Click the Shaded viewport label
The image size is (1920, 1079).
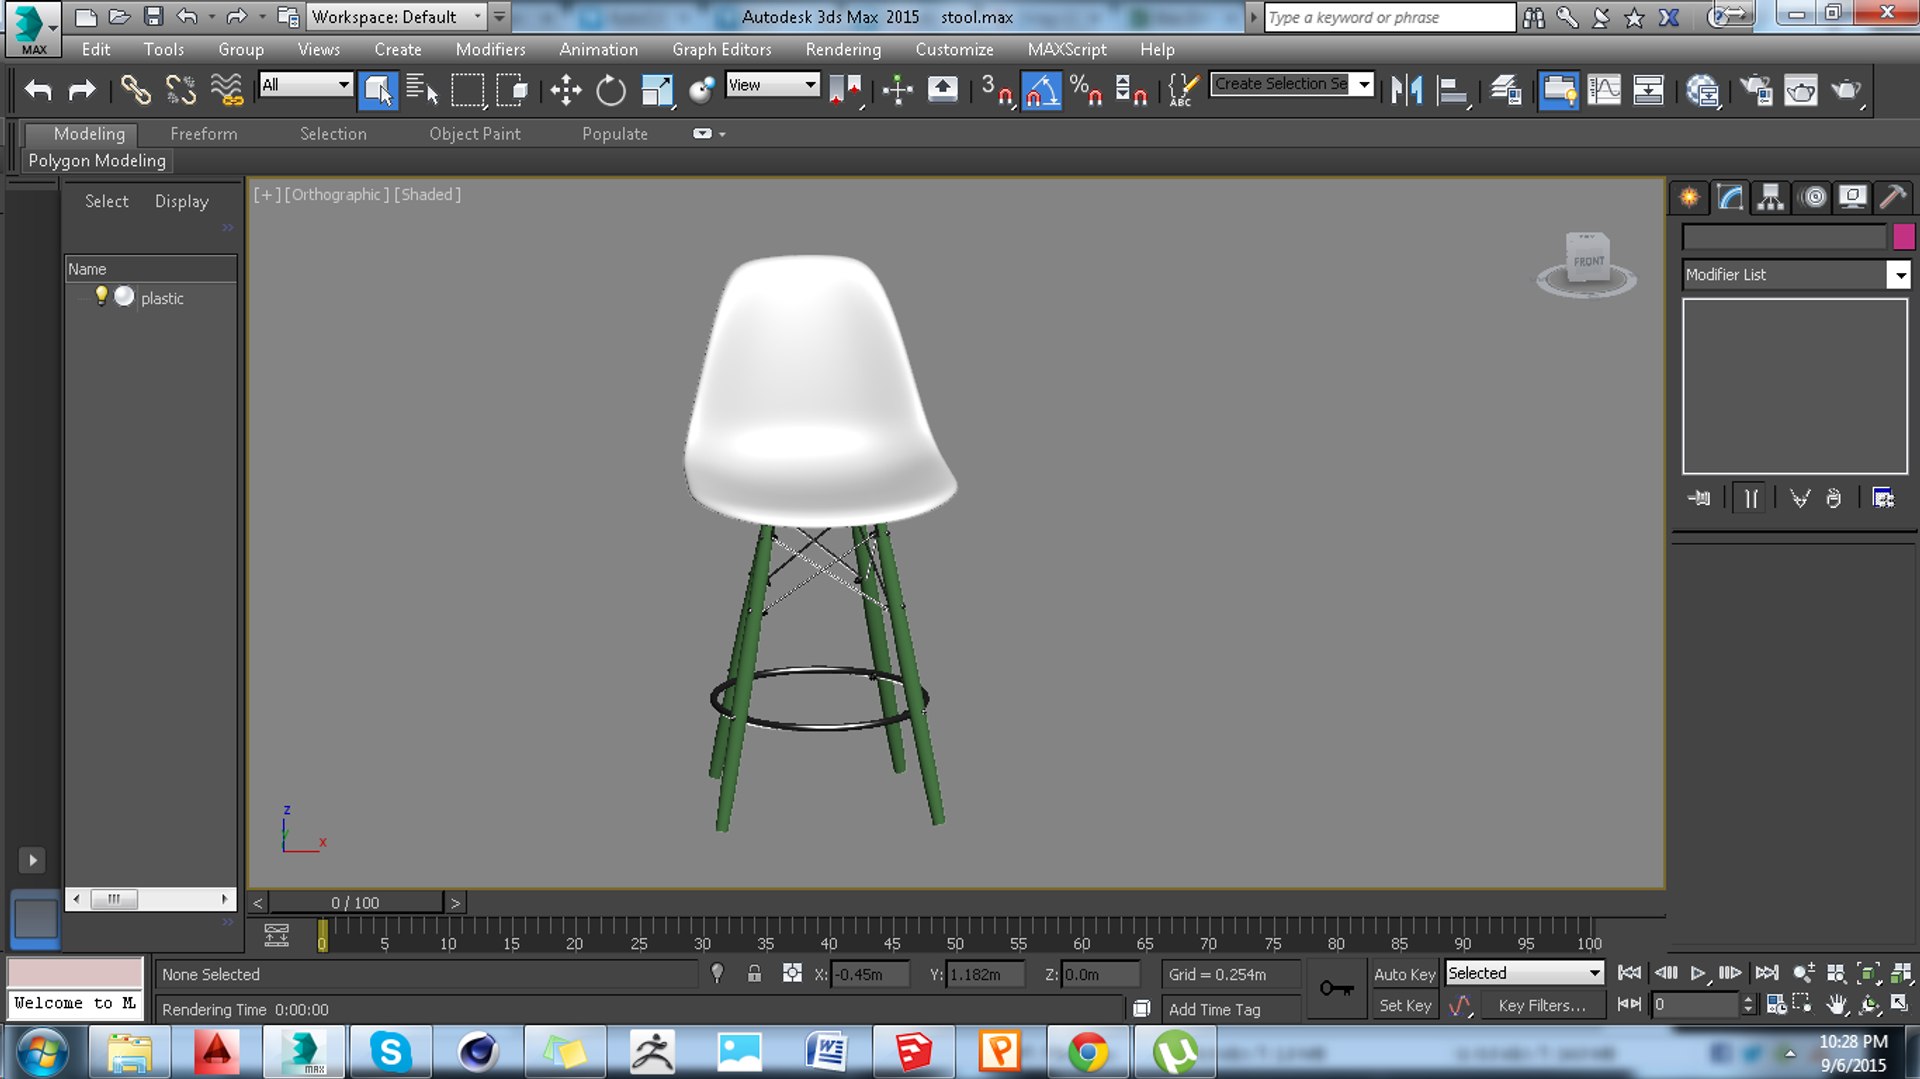coord(427,194)
